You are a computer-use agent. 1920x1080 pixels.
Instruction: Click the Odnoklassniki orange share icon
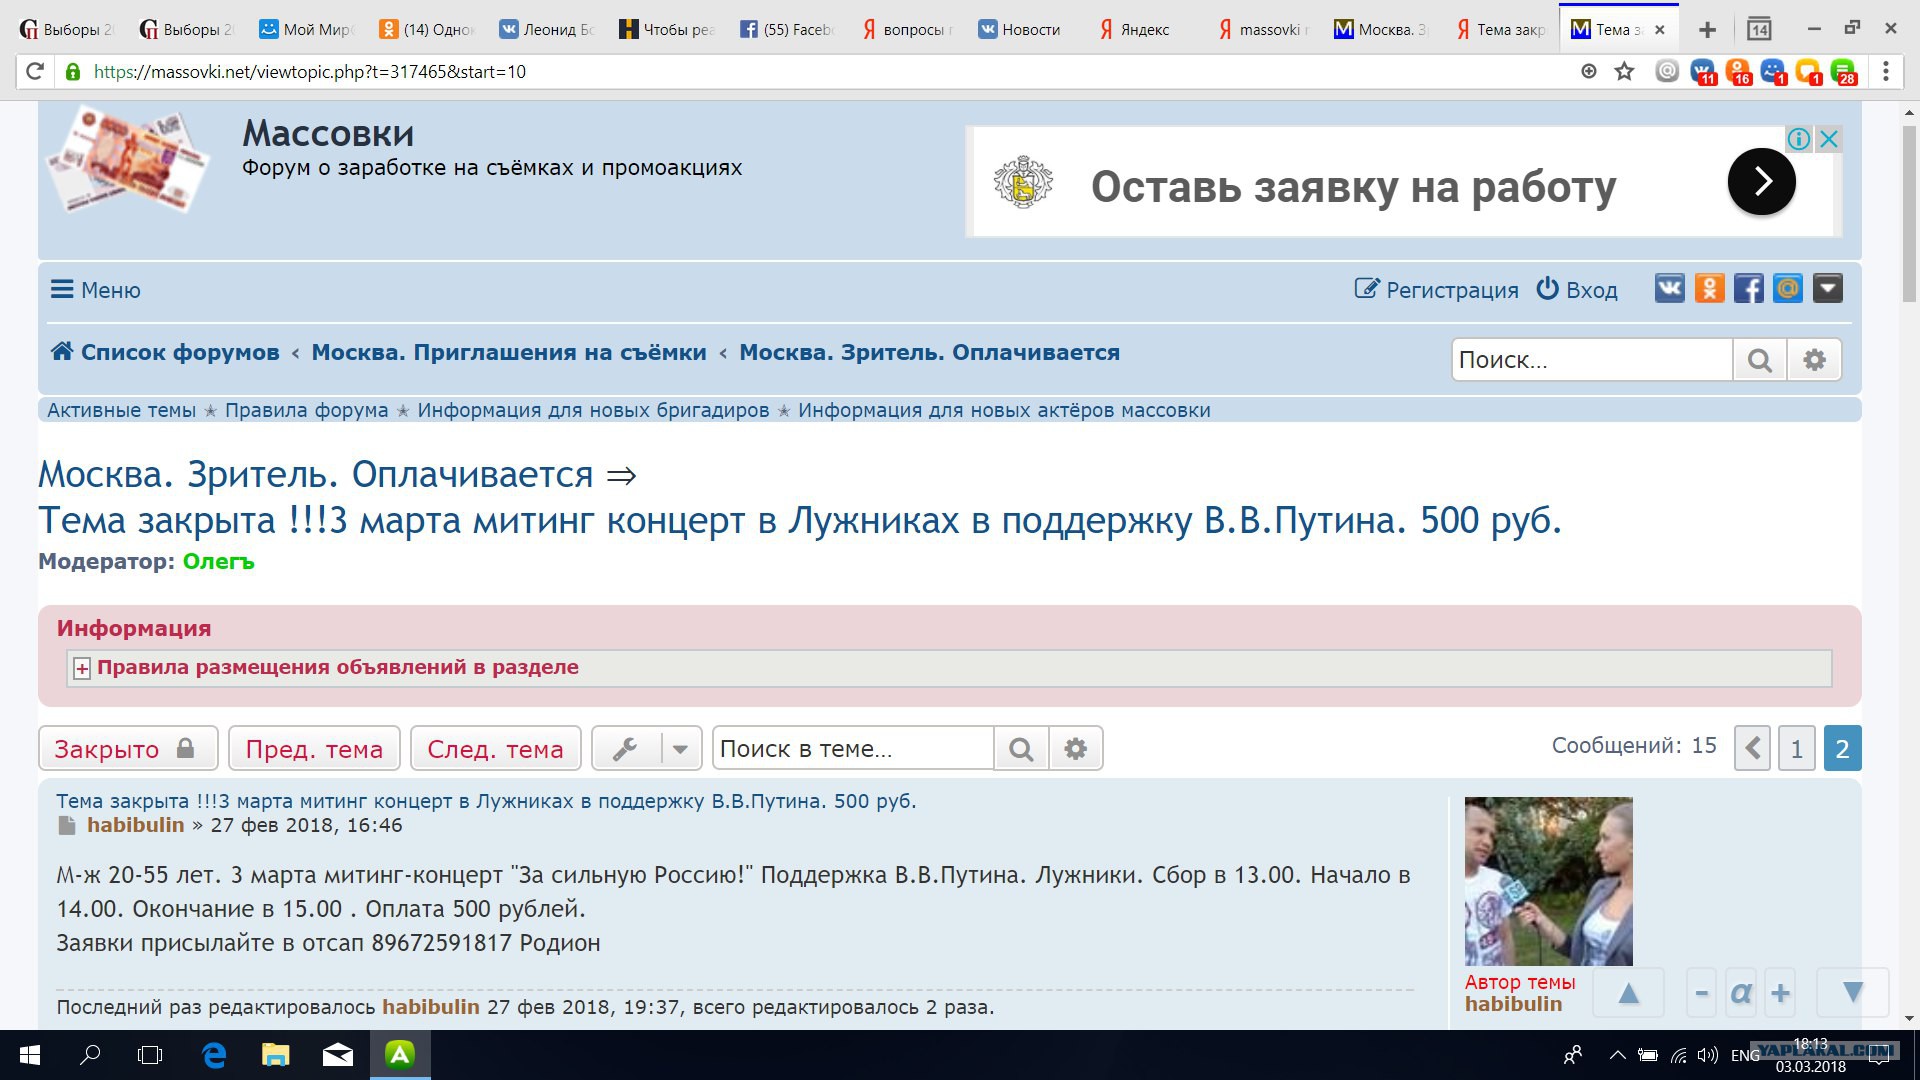1709,289
